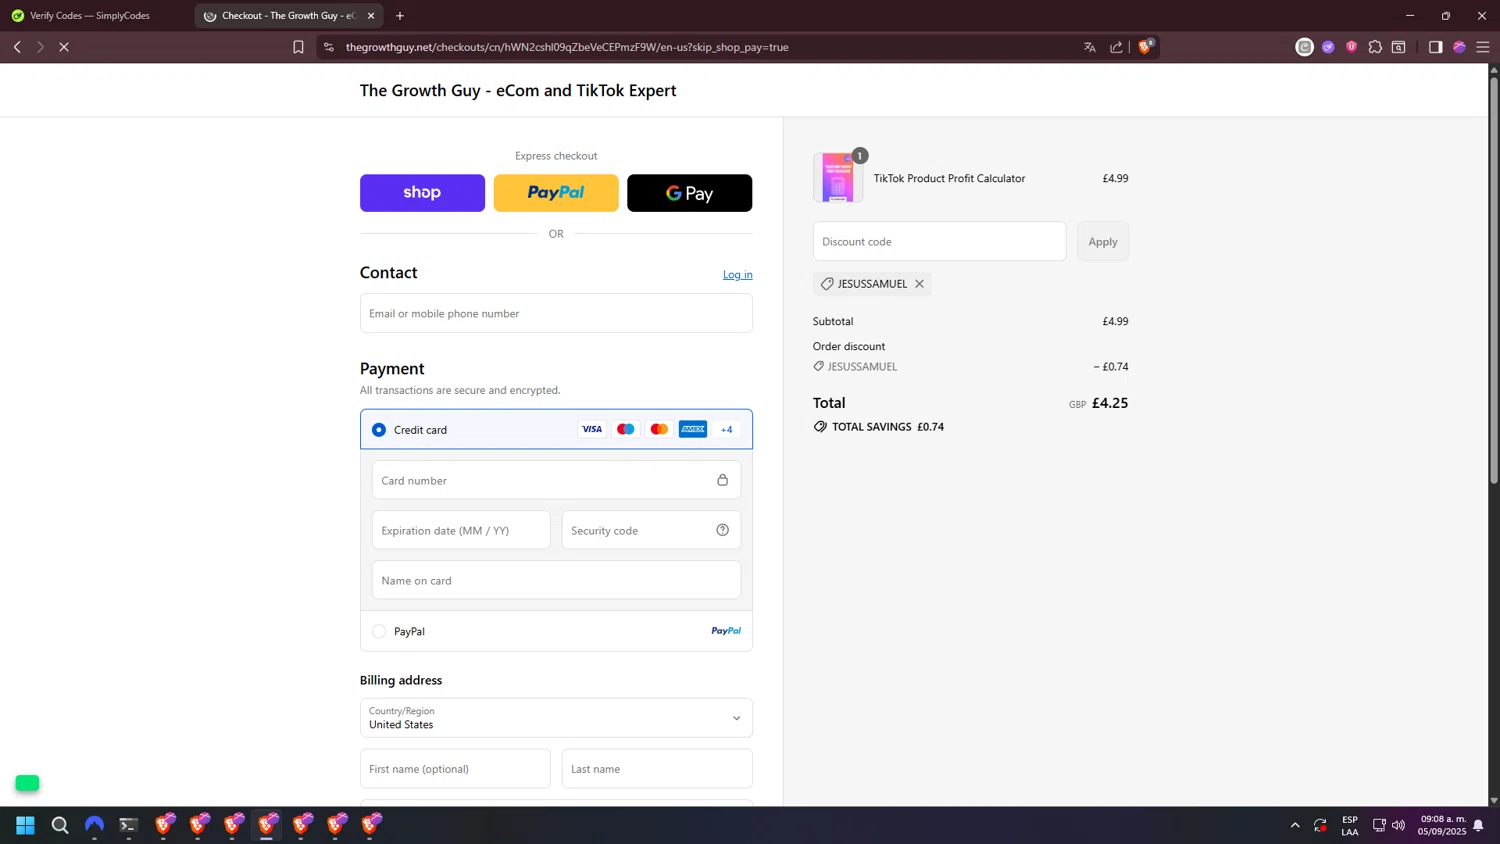
Task: Click the Security code field
Action: point(651,530)
